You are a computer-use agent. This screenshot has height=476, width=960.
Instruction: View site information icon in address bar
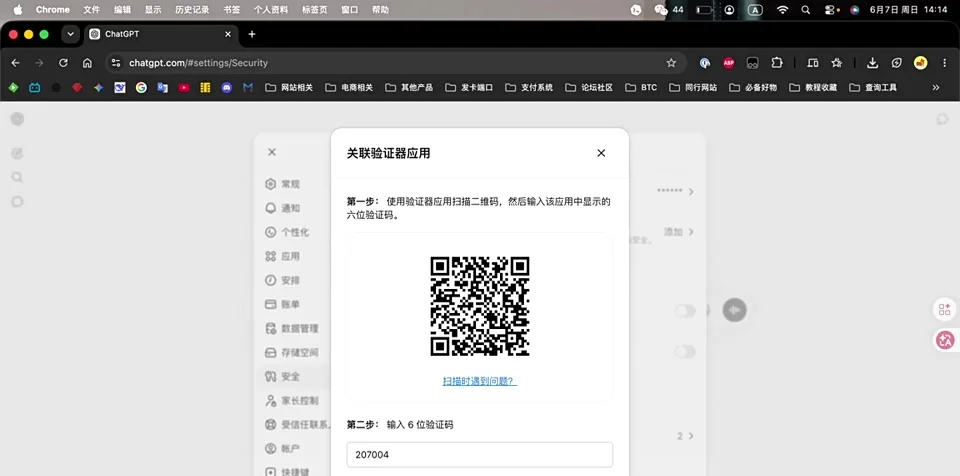pos(116,63)
